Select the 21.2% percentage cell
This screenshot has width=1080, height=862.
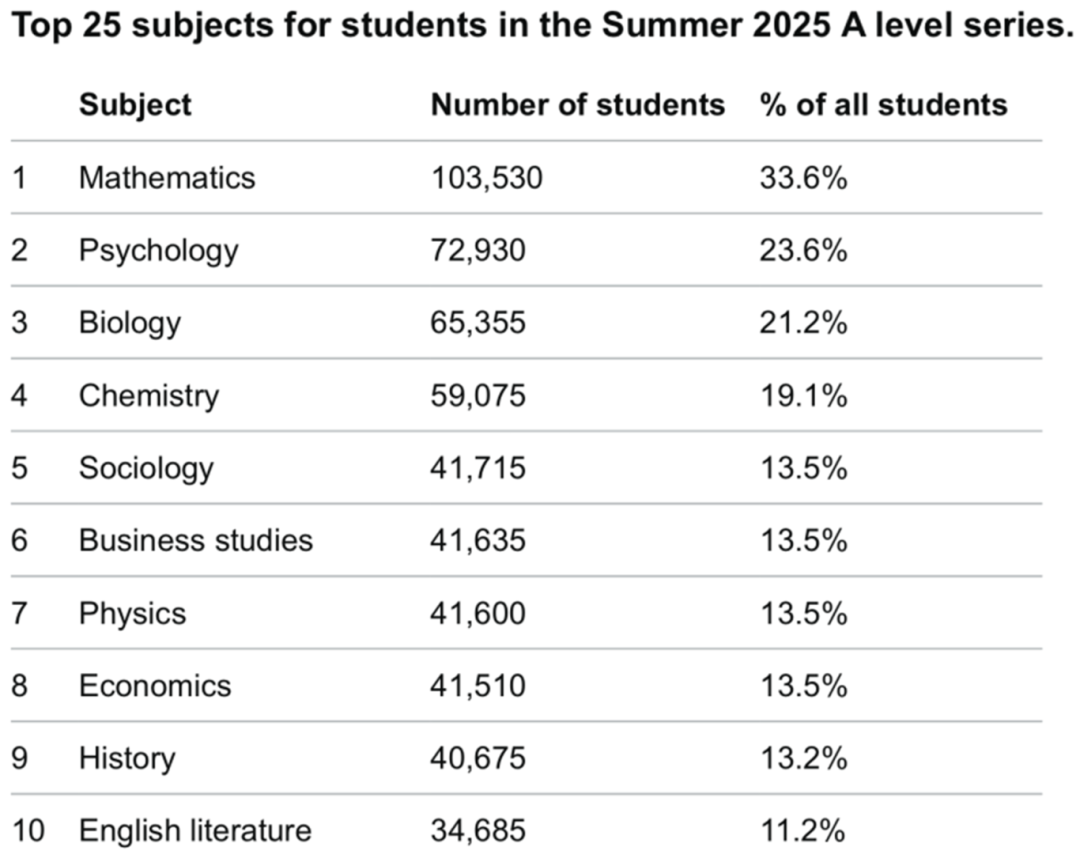click(x=803, y=323)
